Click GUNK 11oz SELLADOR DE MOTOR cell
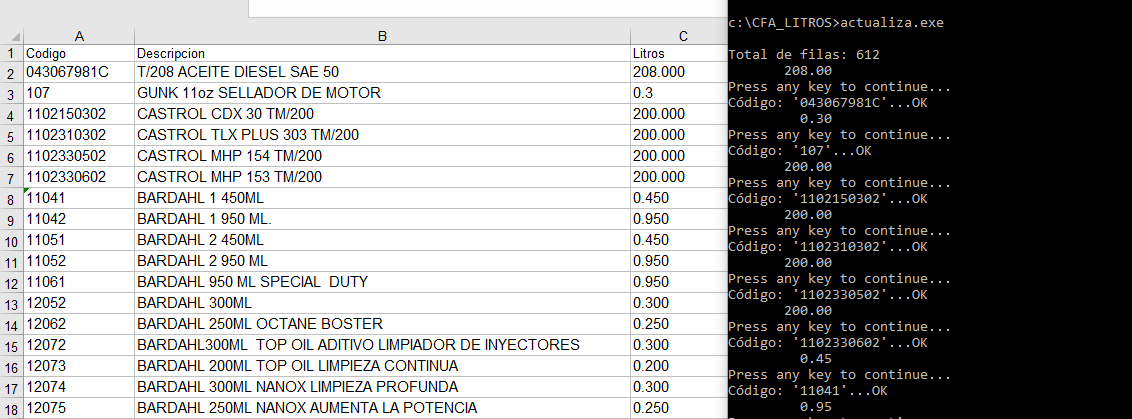This screenshot has width=1132, height=419. (x=383, y=93)
